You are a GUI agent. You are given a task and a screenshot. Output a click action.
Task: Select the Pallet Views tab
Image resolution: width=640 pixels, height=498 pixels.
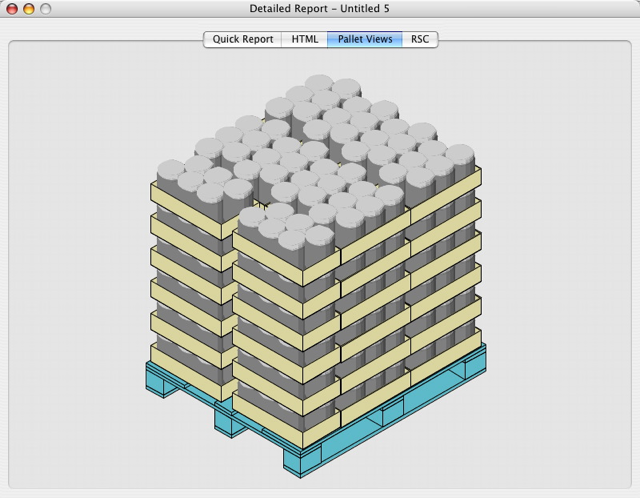365,39
